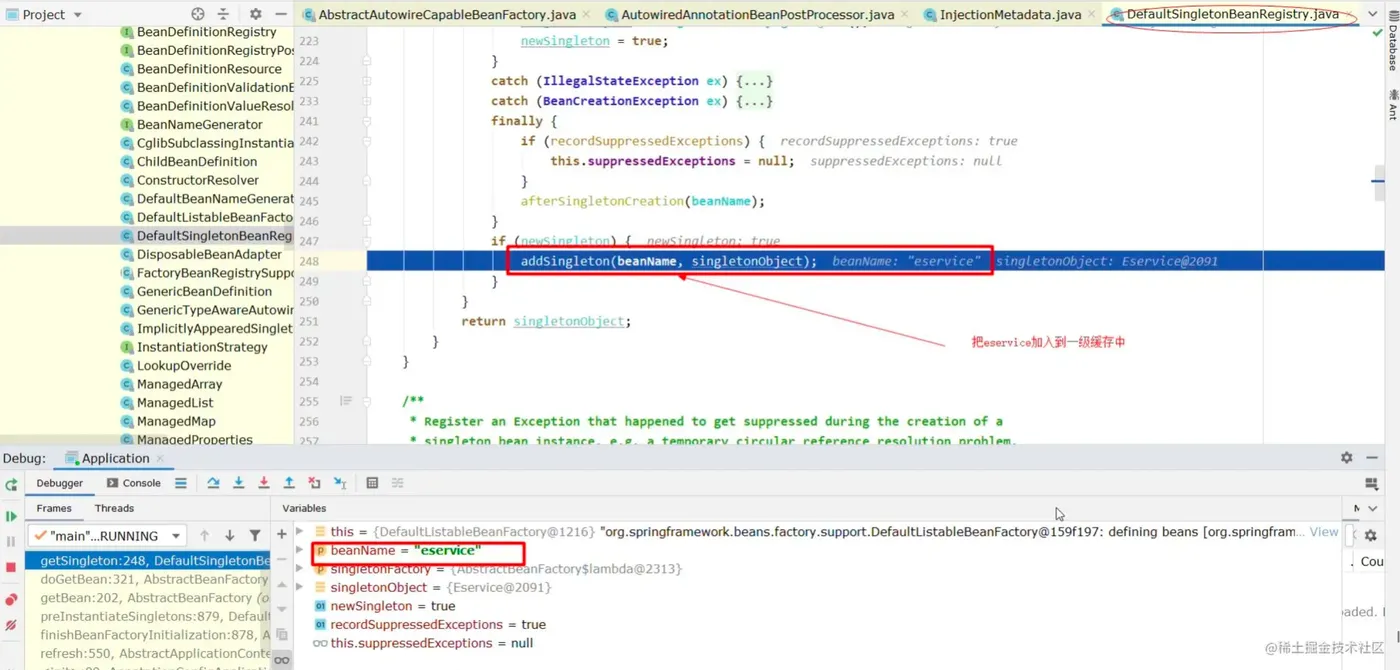The width and height of the screenshot is (1400, 670).
Task: Open the InjectionMetadata.java editor tab
Action: tap(1001, 14)
